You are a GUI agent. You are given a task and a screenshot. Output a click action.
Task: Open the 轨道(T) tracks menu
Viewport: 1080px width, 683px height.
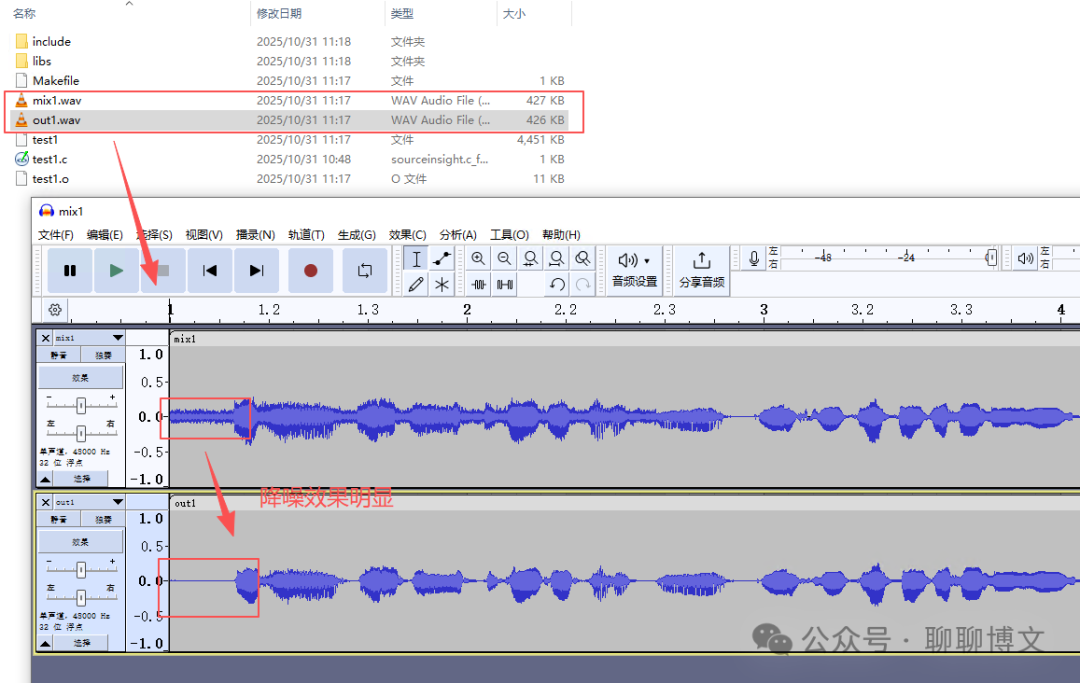pyautogui.click(x=306, y=235)
